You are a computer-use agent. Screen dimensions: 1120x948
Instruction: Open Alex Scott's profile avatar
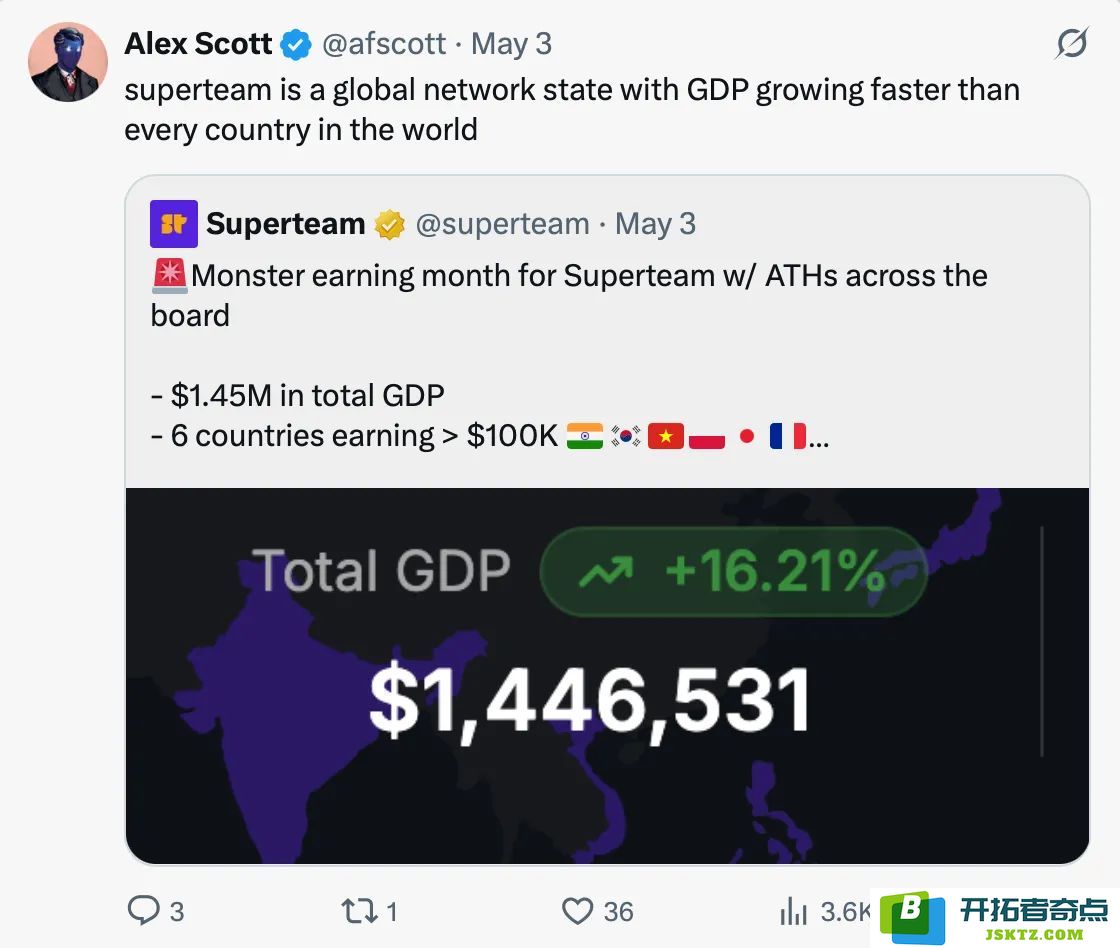(68, 62)
